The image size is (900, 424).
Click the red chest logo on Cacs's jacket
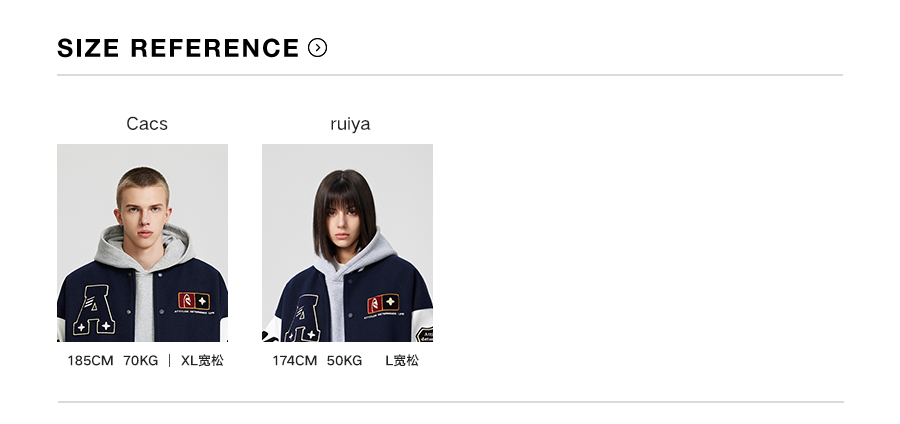point(194,301)
